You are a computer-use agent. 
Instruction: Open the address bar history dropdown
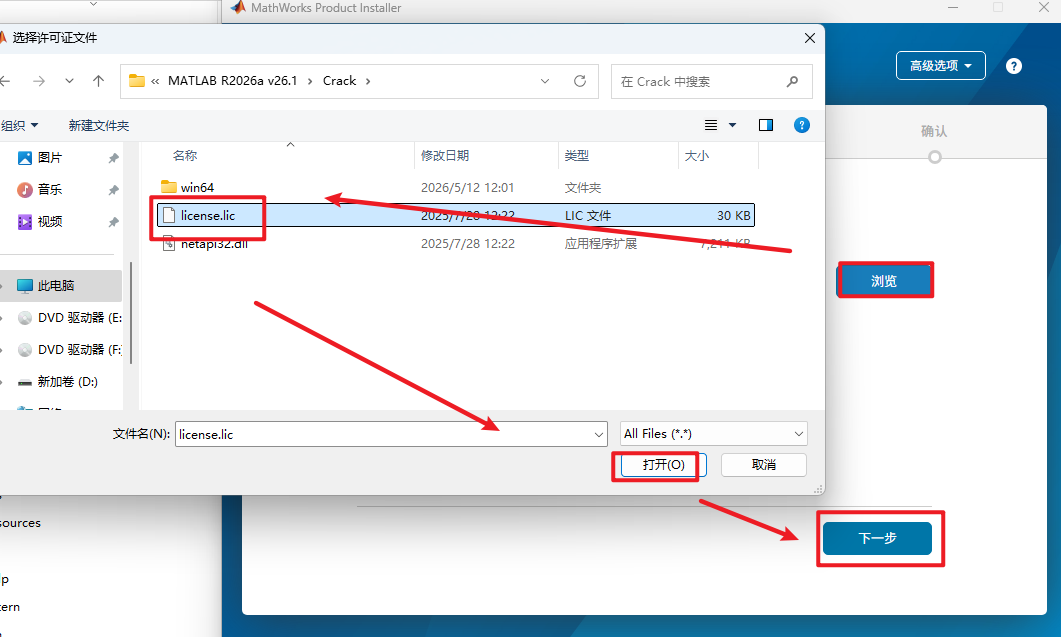click(x=545, y=81)
